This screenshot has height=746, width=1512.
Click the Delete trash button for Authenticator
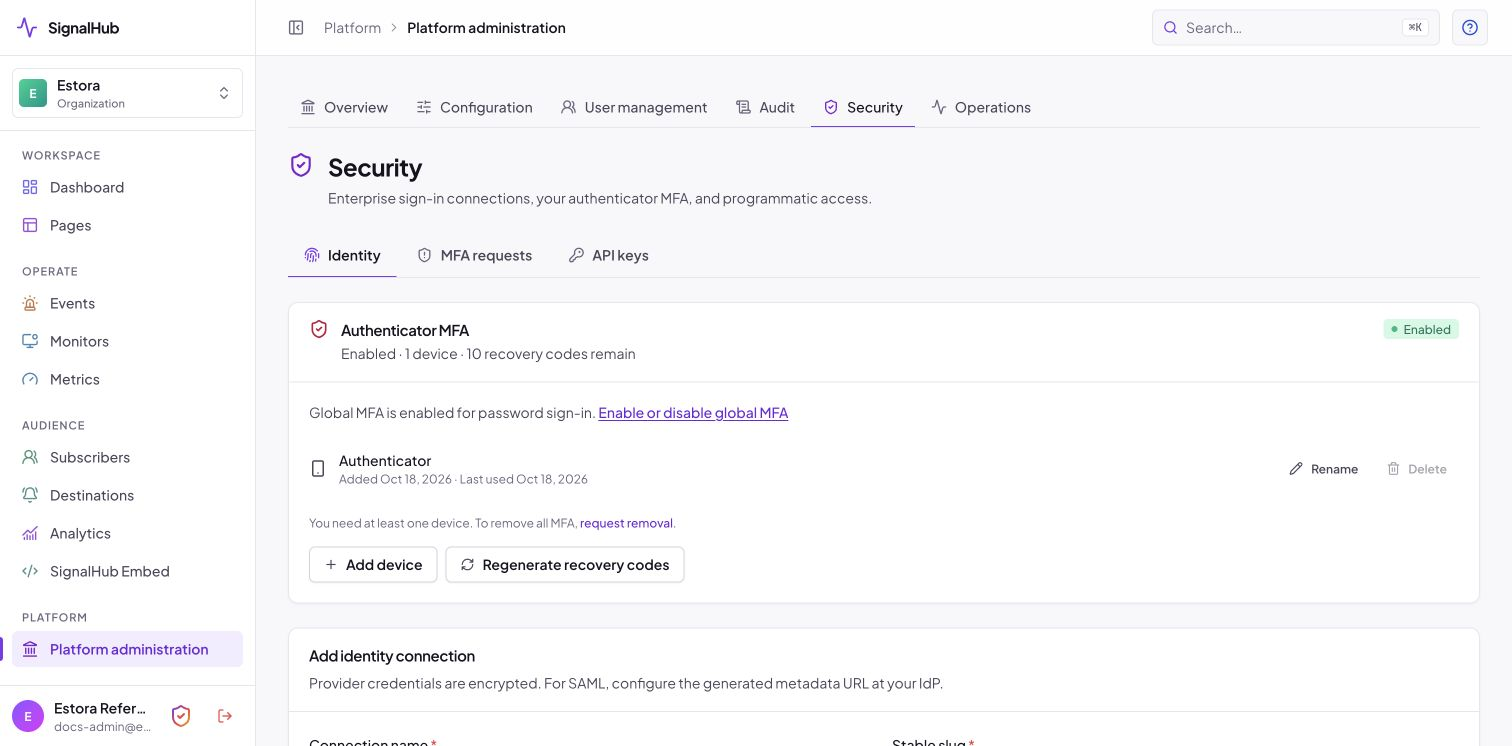(1417, 469)
